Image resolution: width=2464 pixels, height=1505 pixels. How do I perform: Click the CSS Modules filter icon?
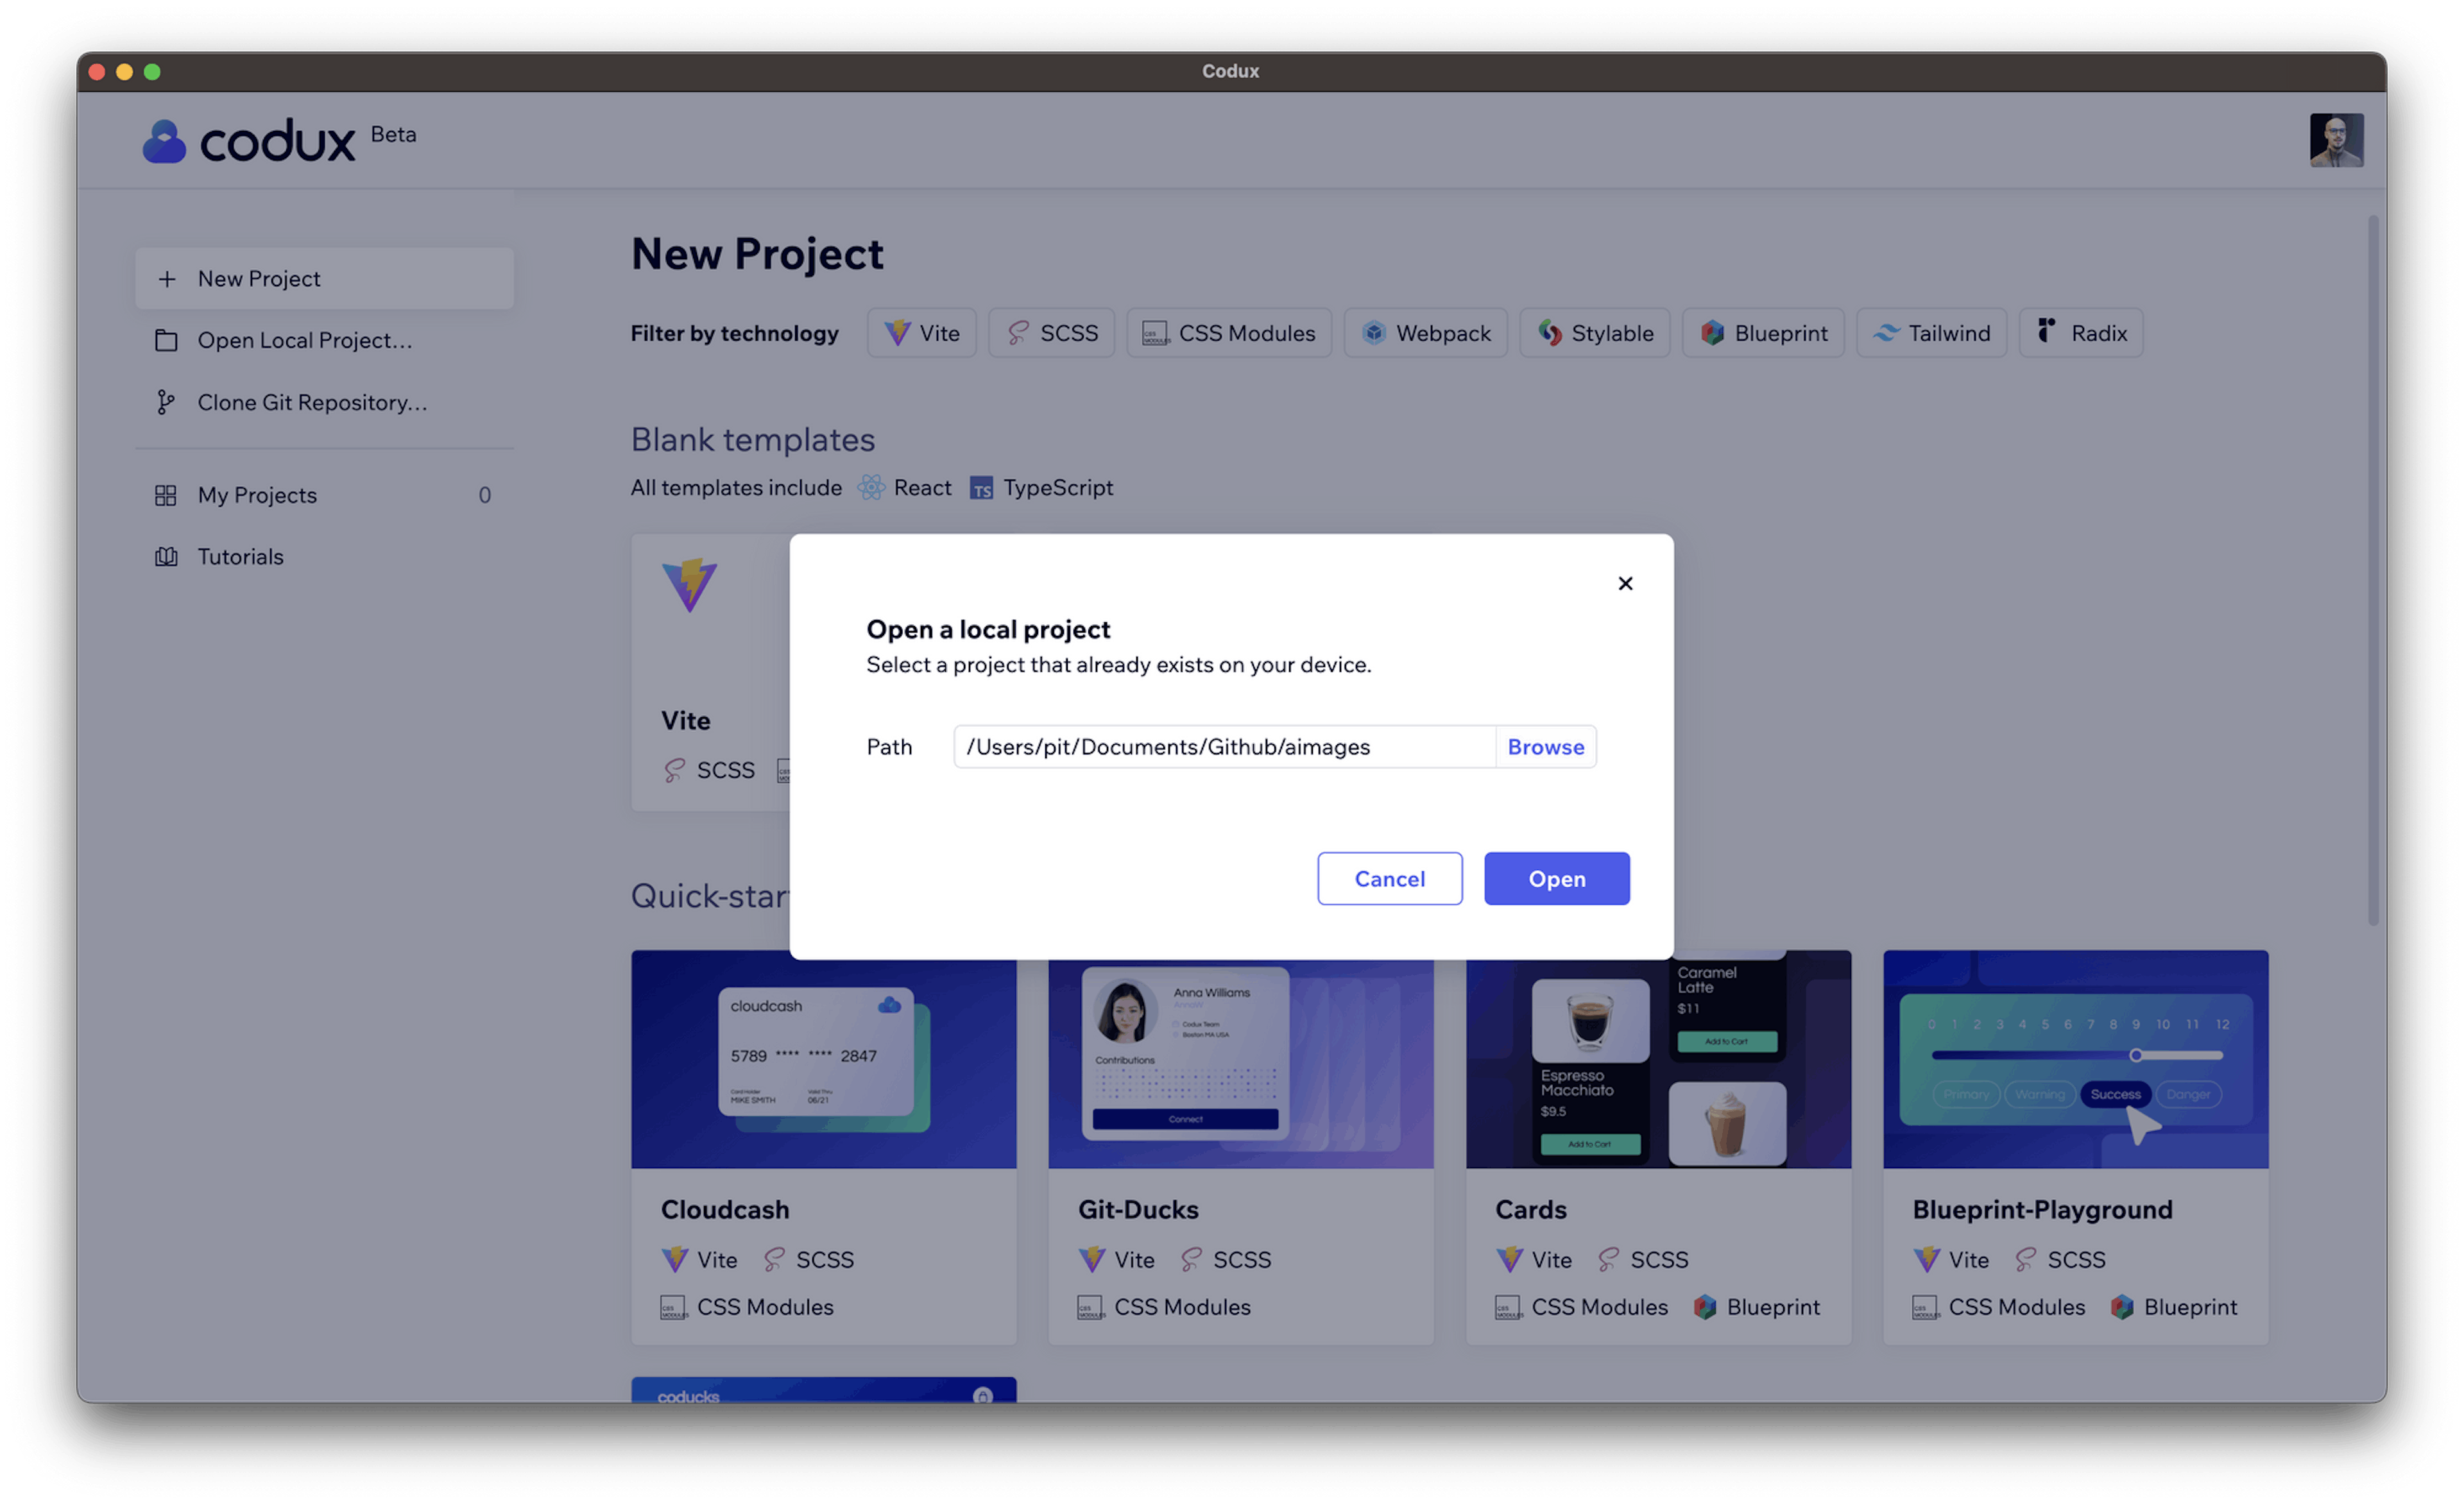coord(1153,333)
